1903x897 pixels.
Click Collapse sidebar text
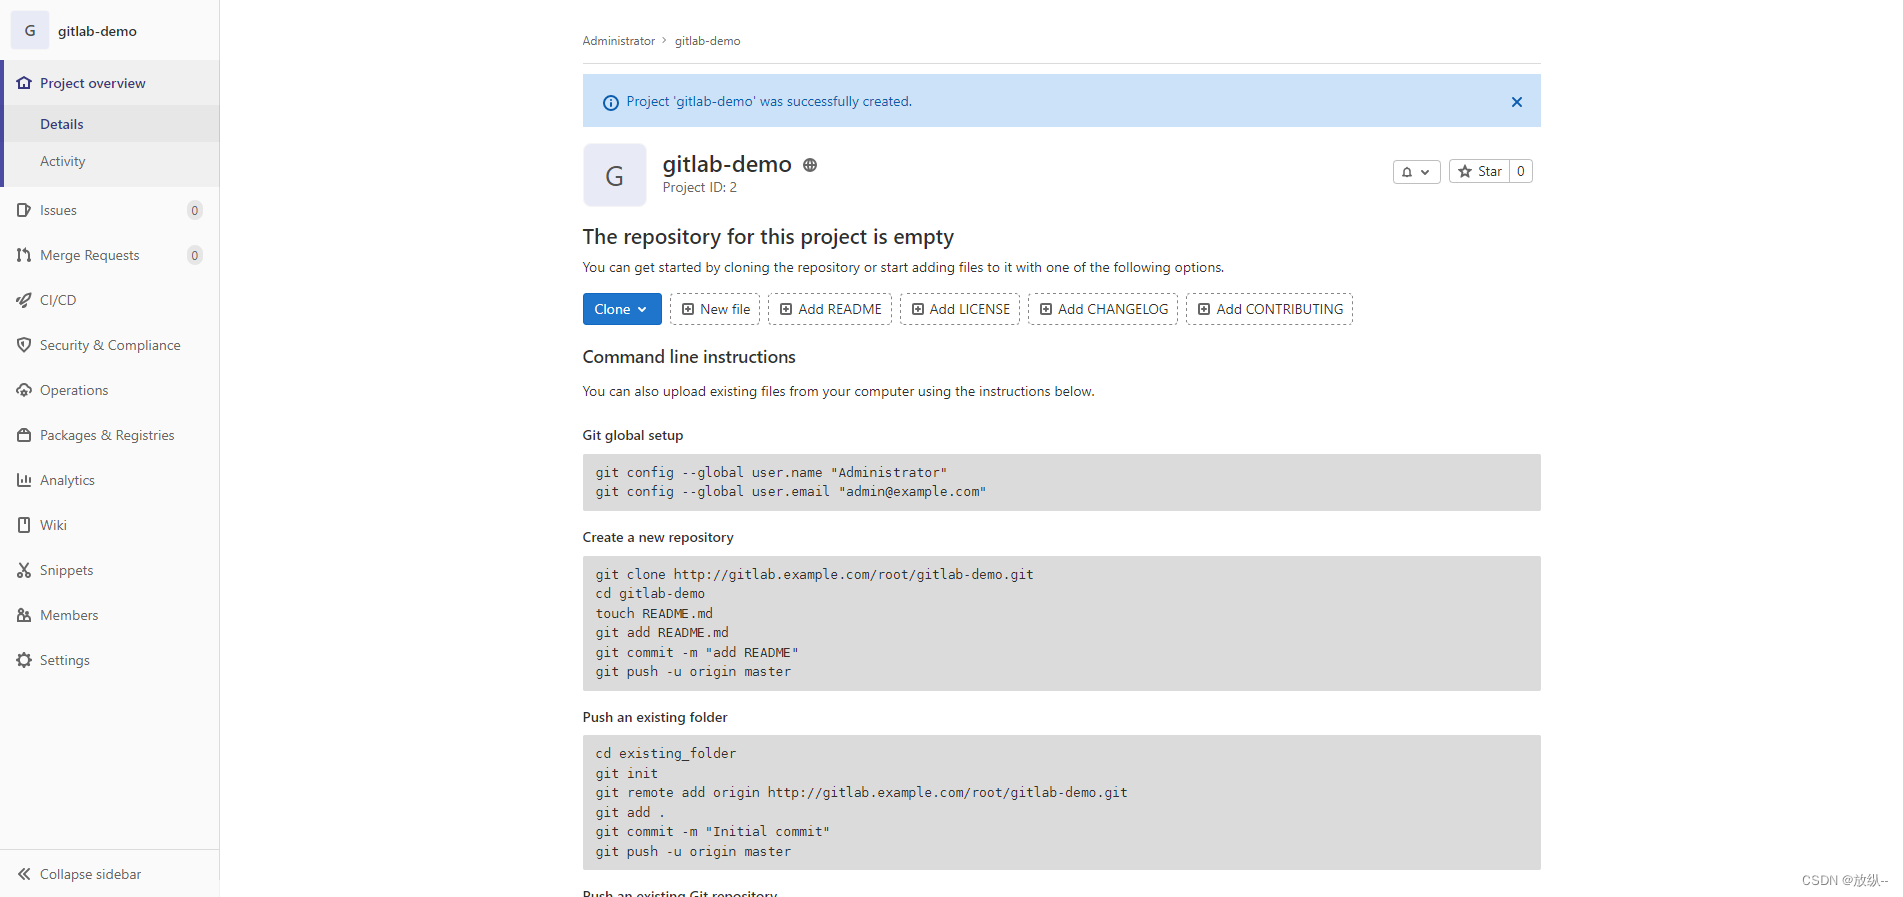90,874
